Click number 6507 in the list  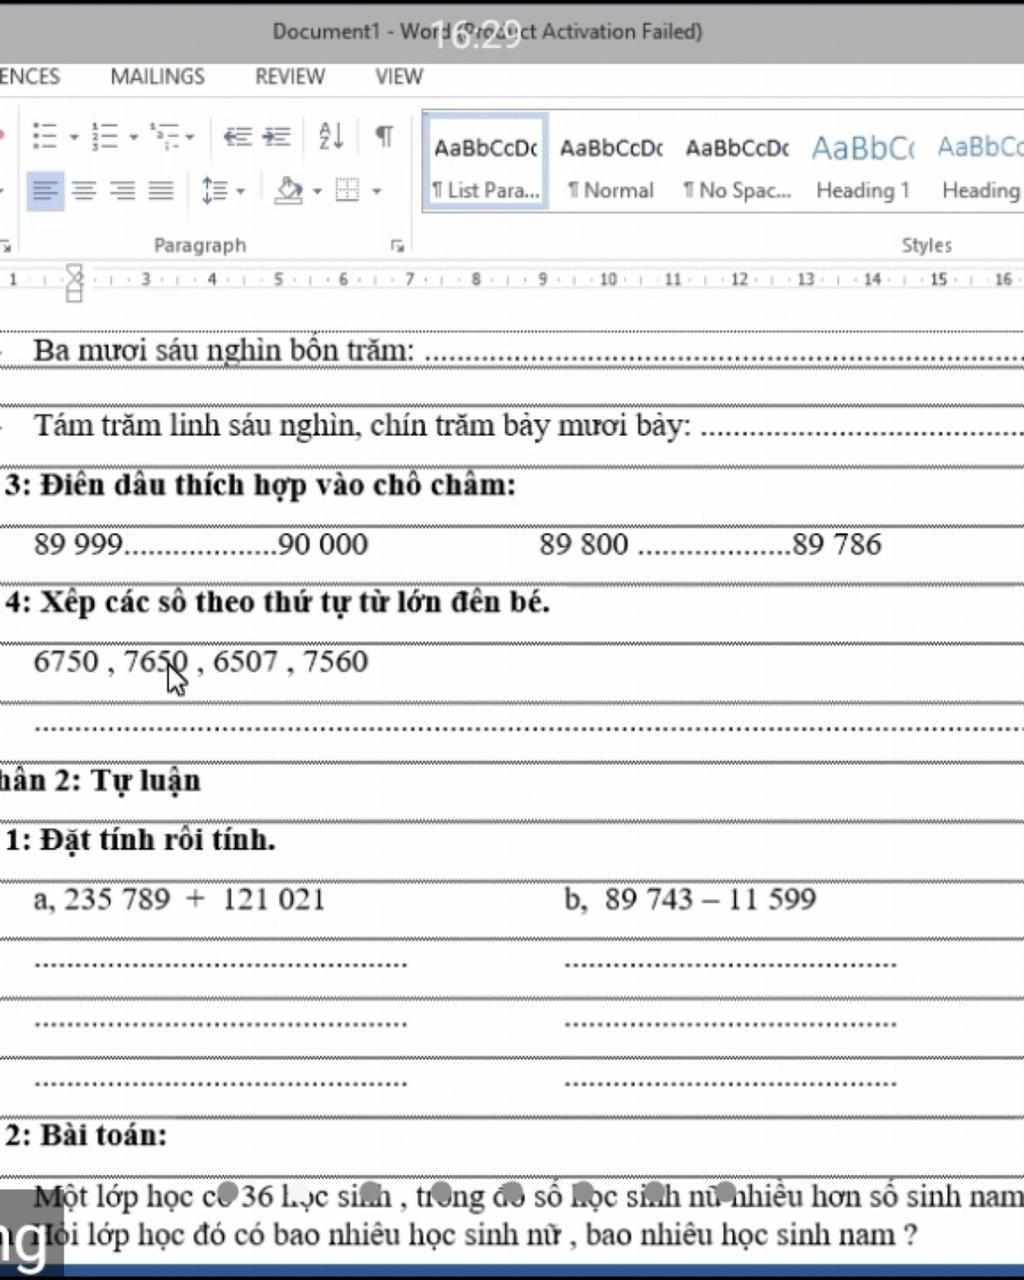point(245,662)
